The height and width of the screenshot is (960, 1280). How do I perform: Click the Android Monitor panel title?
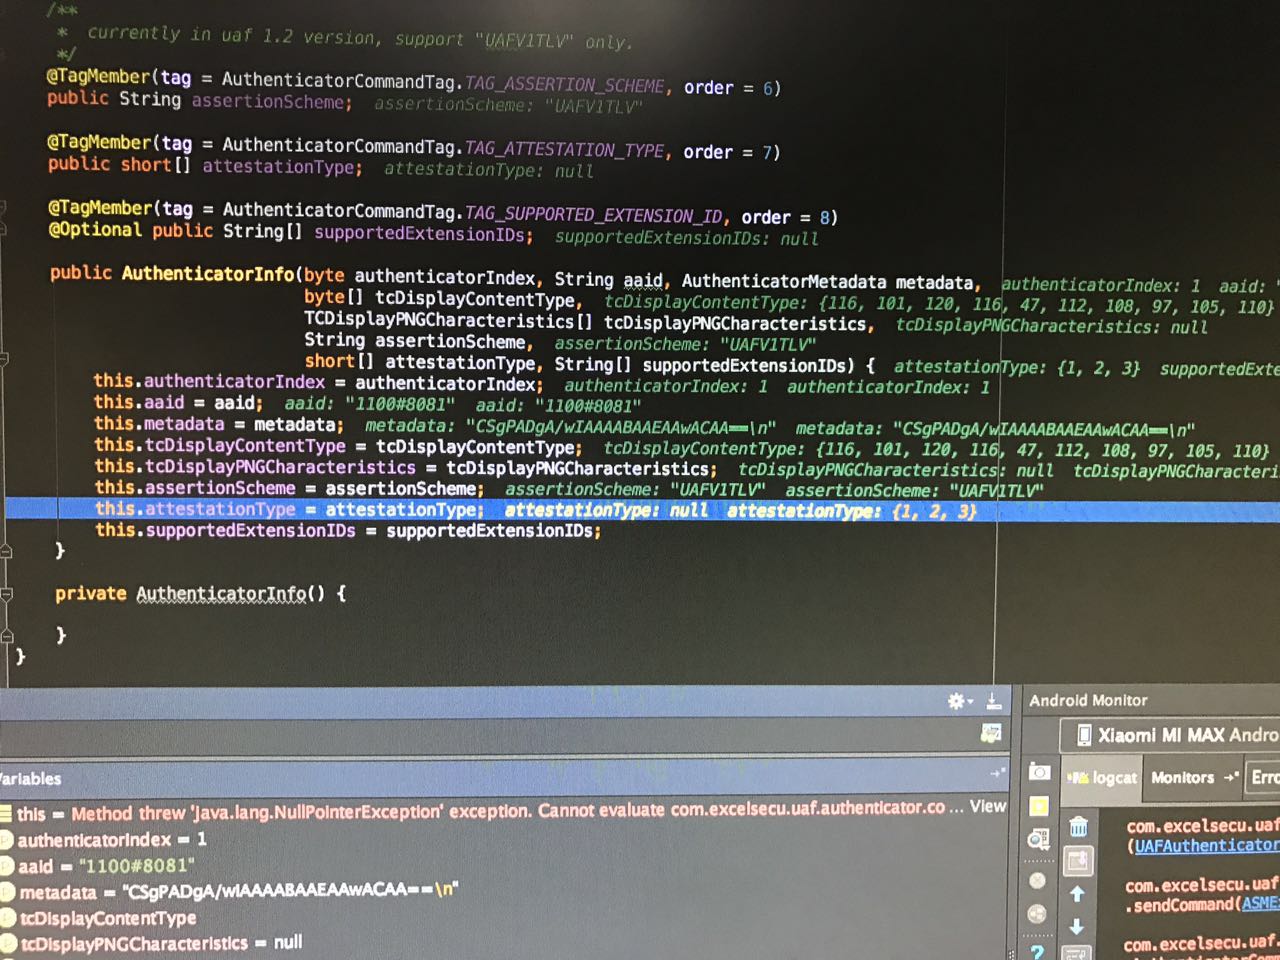[x=1088, y=700]
